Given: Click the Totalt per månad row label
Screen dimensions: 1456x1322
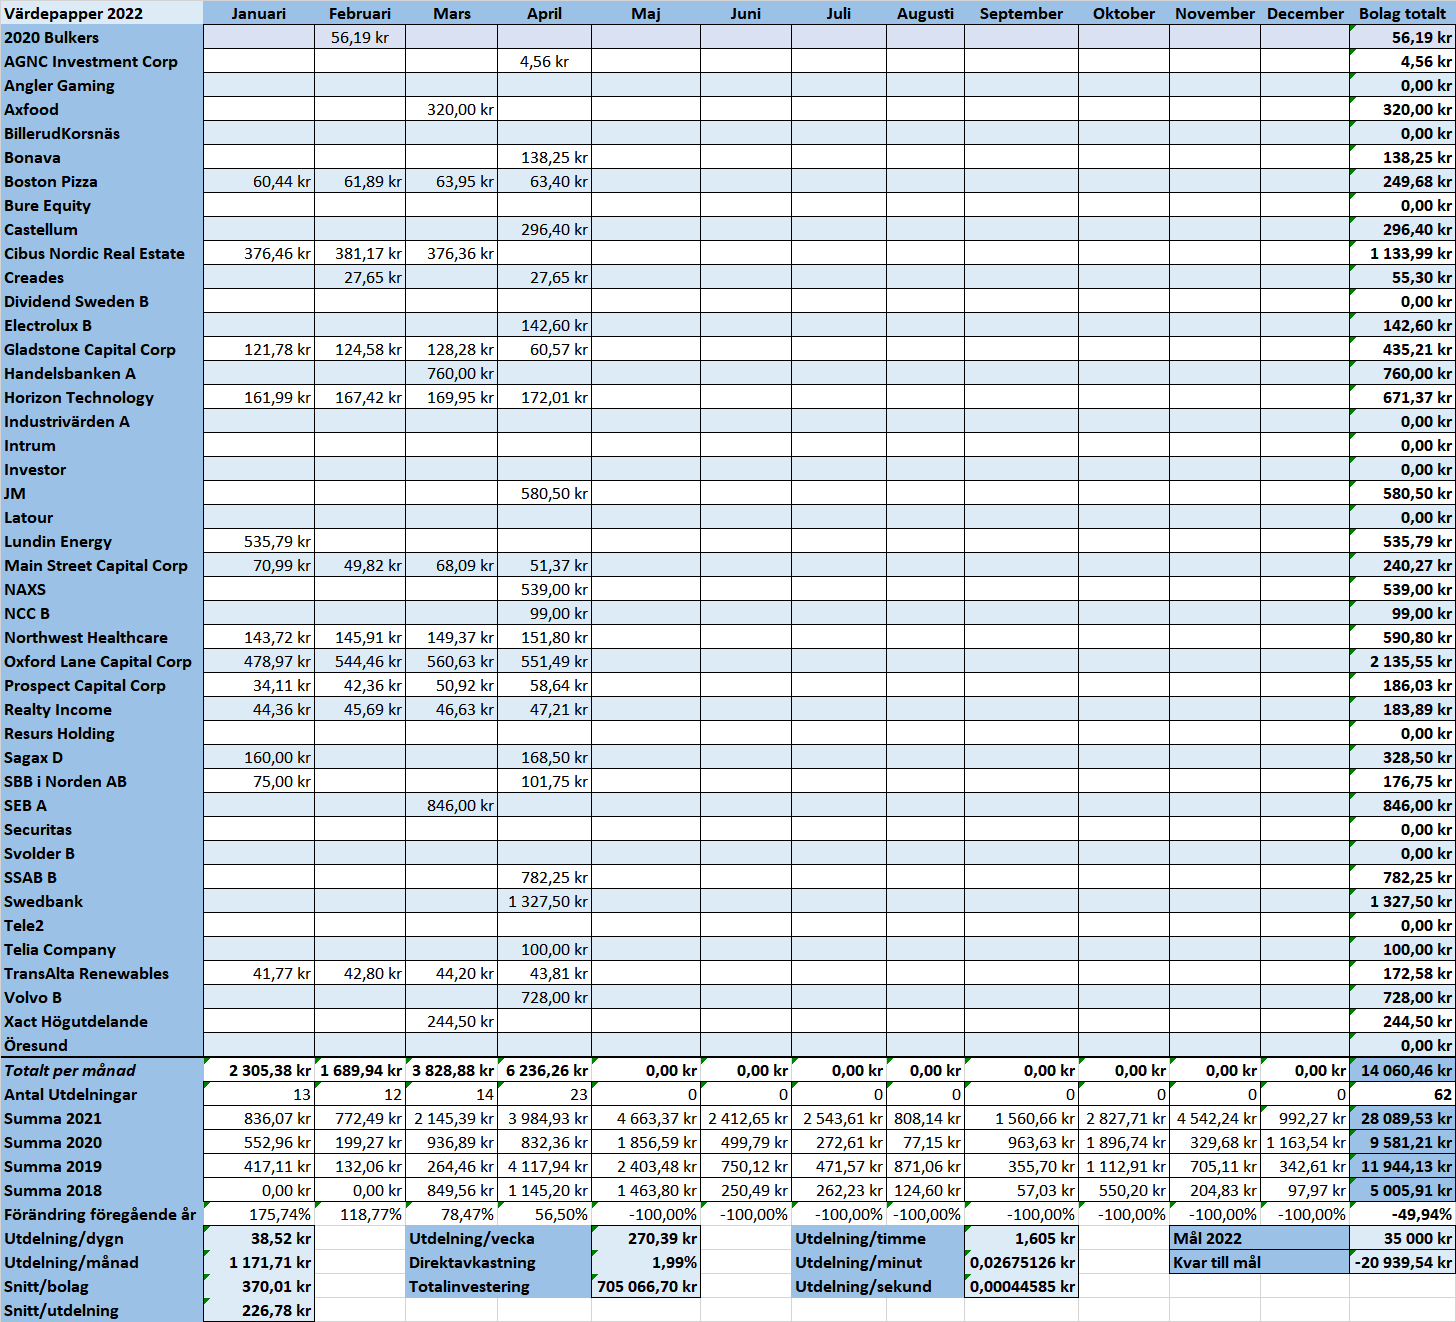Looking at the screenshot, I should [102, 1070].
